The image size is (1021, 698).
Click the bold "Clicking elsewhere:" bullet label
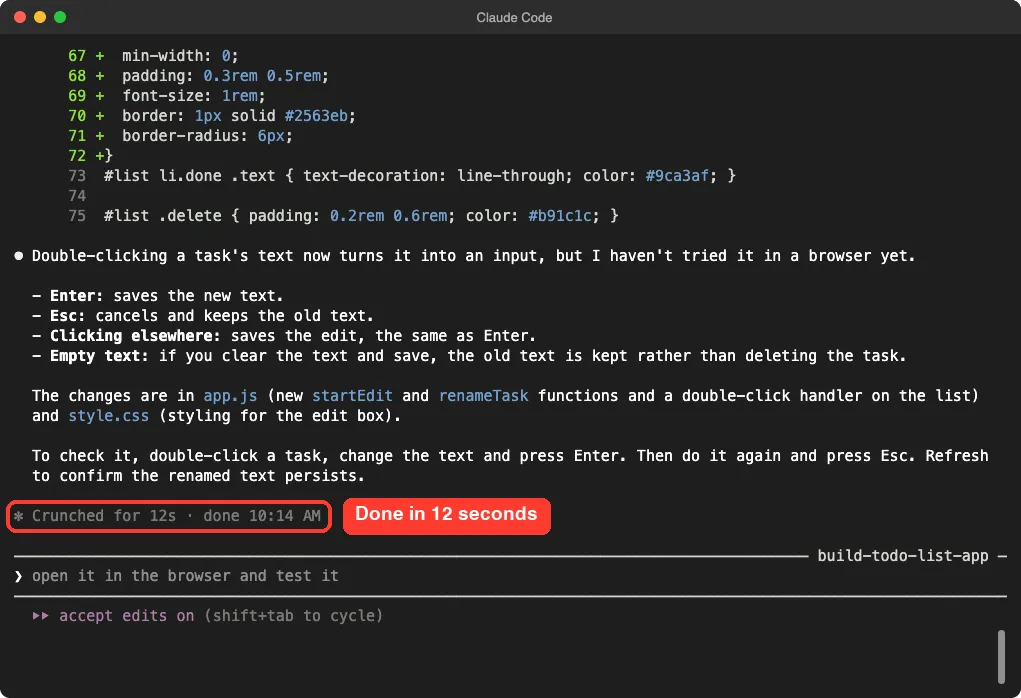[135, 336]
